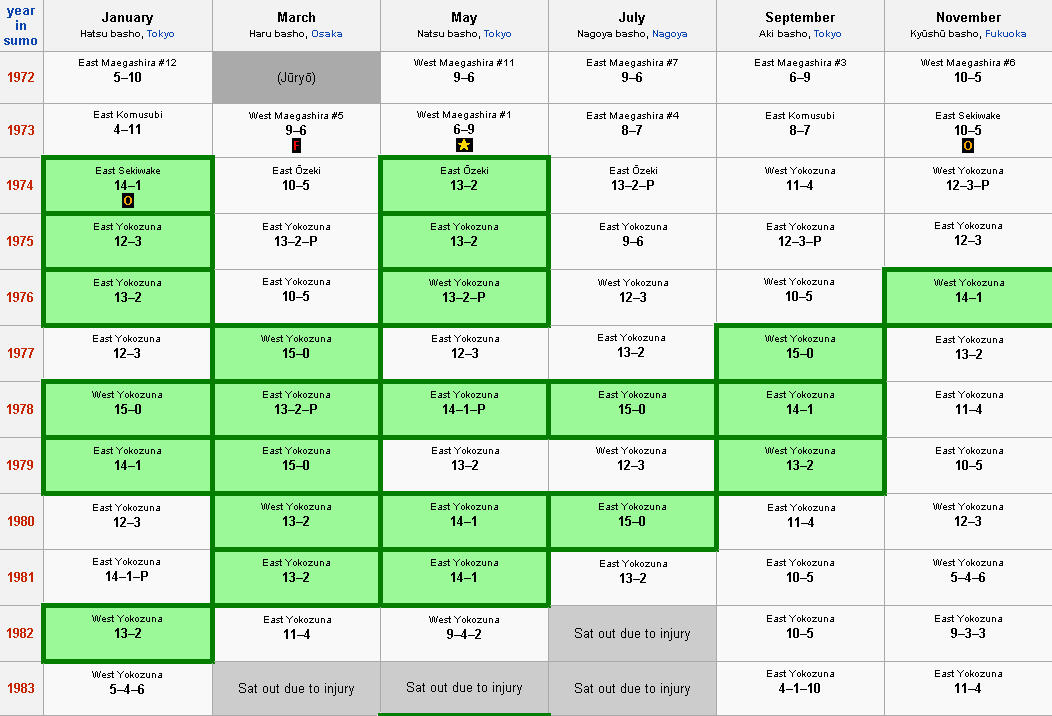Follow the year in sumo header link
Screen dimensions: 1052x716
pos(20,25)
